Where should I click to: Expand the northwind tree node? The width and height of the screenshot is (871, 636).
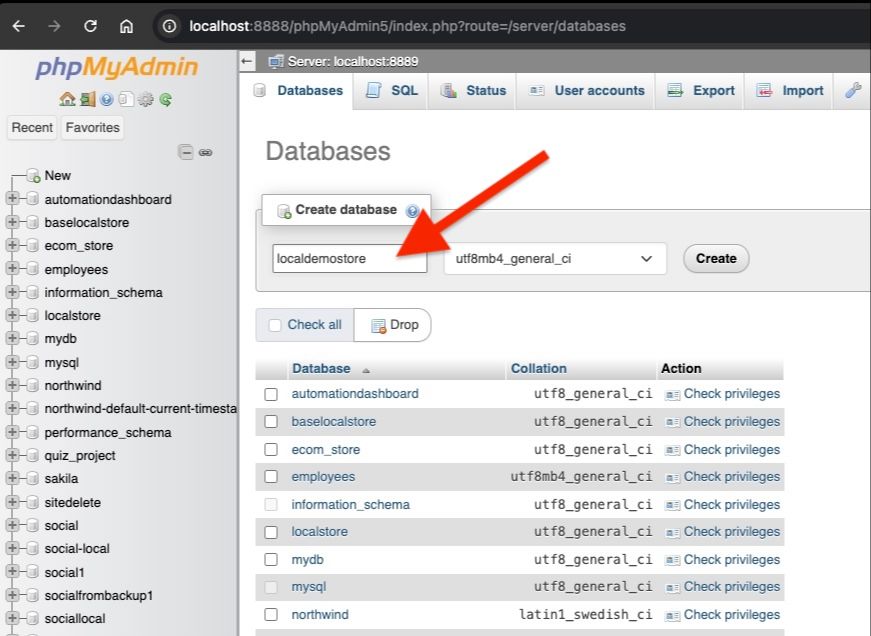[12, 385]
